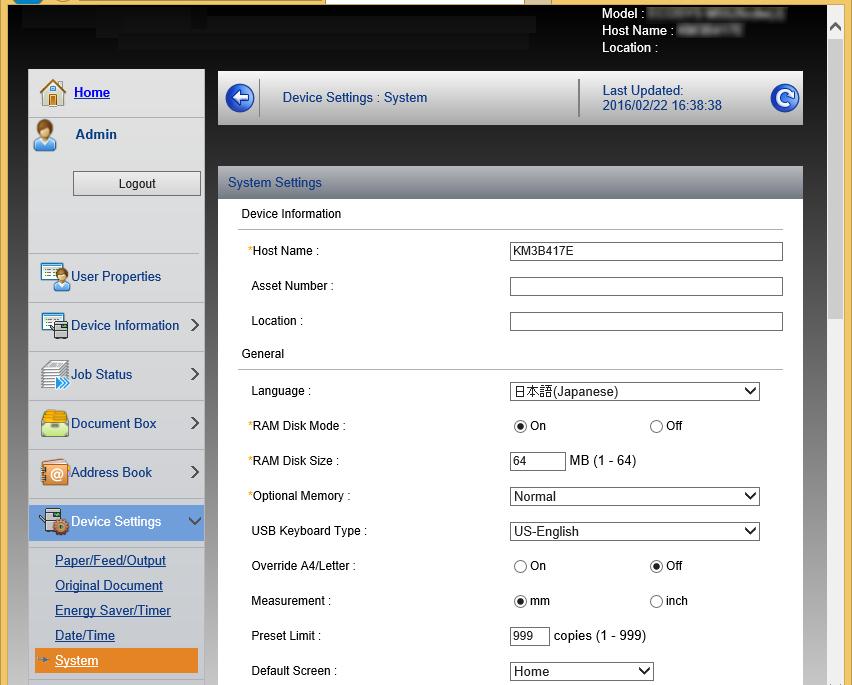
Task: Click the Preset Limit copies field
Action: [530, 636]
